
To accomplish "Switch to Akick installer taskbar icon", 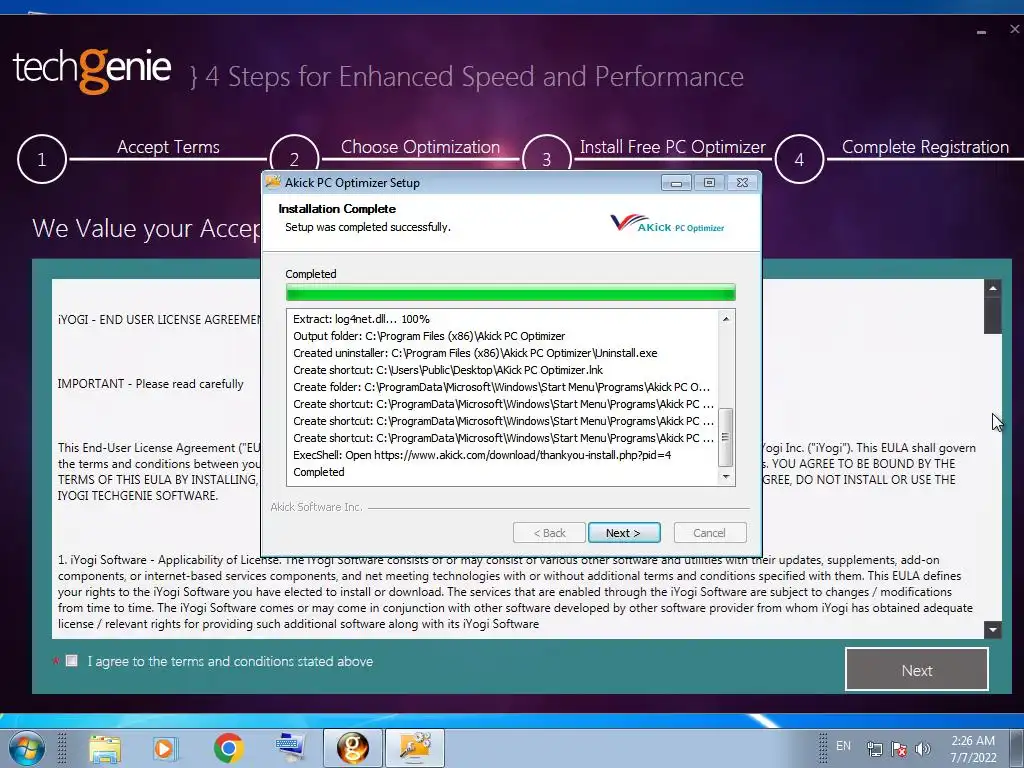I will (415, 748).
